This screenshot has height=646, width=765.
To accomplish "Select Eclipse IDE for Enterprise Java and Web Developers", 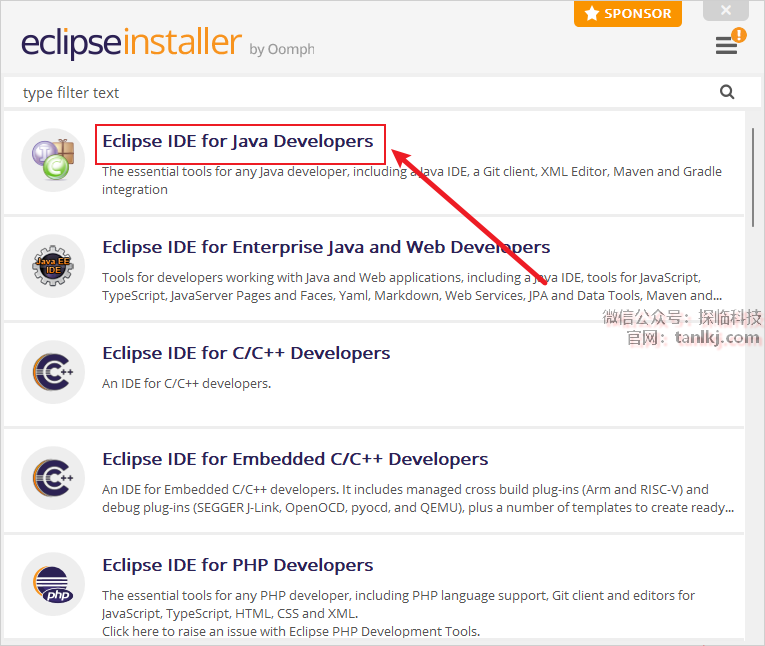I will point(326,247).
